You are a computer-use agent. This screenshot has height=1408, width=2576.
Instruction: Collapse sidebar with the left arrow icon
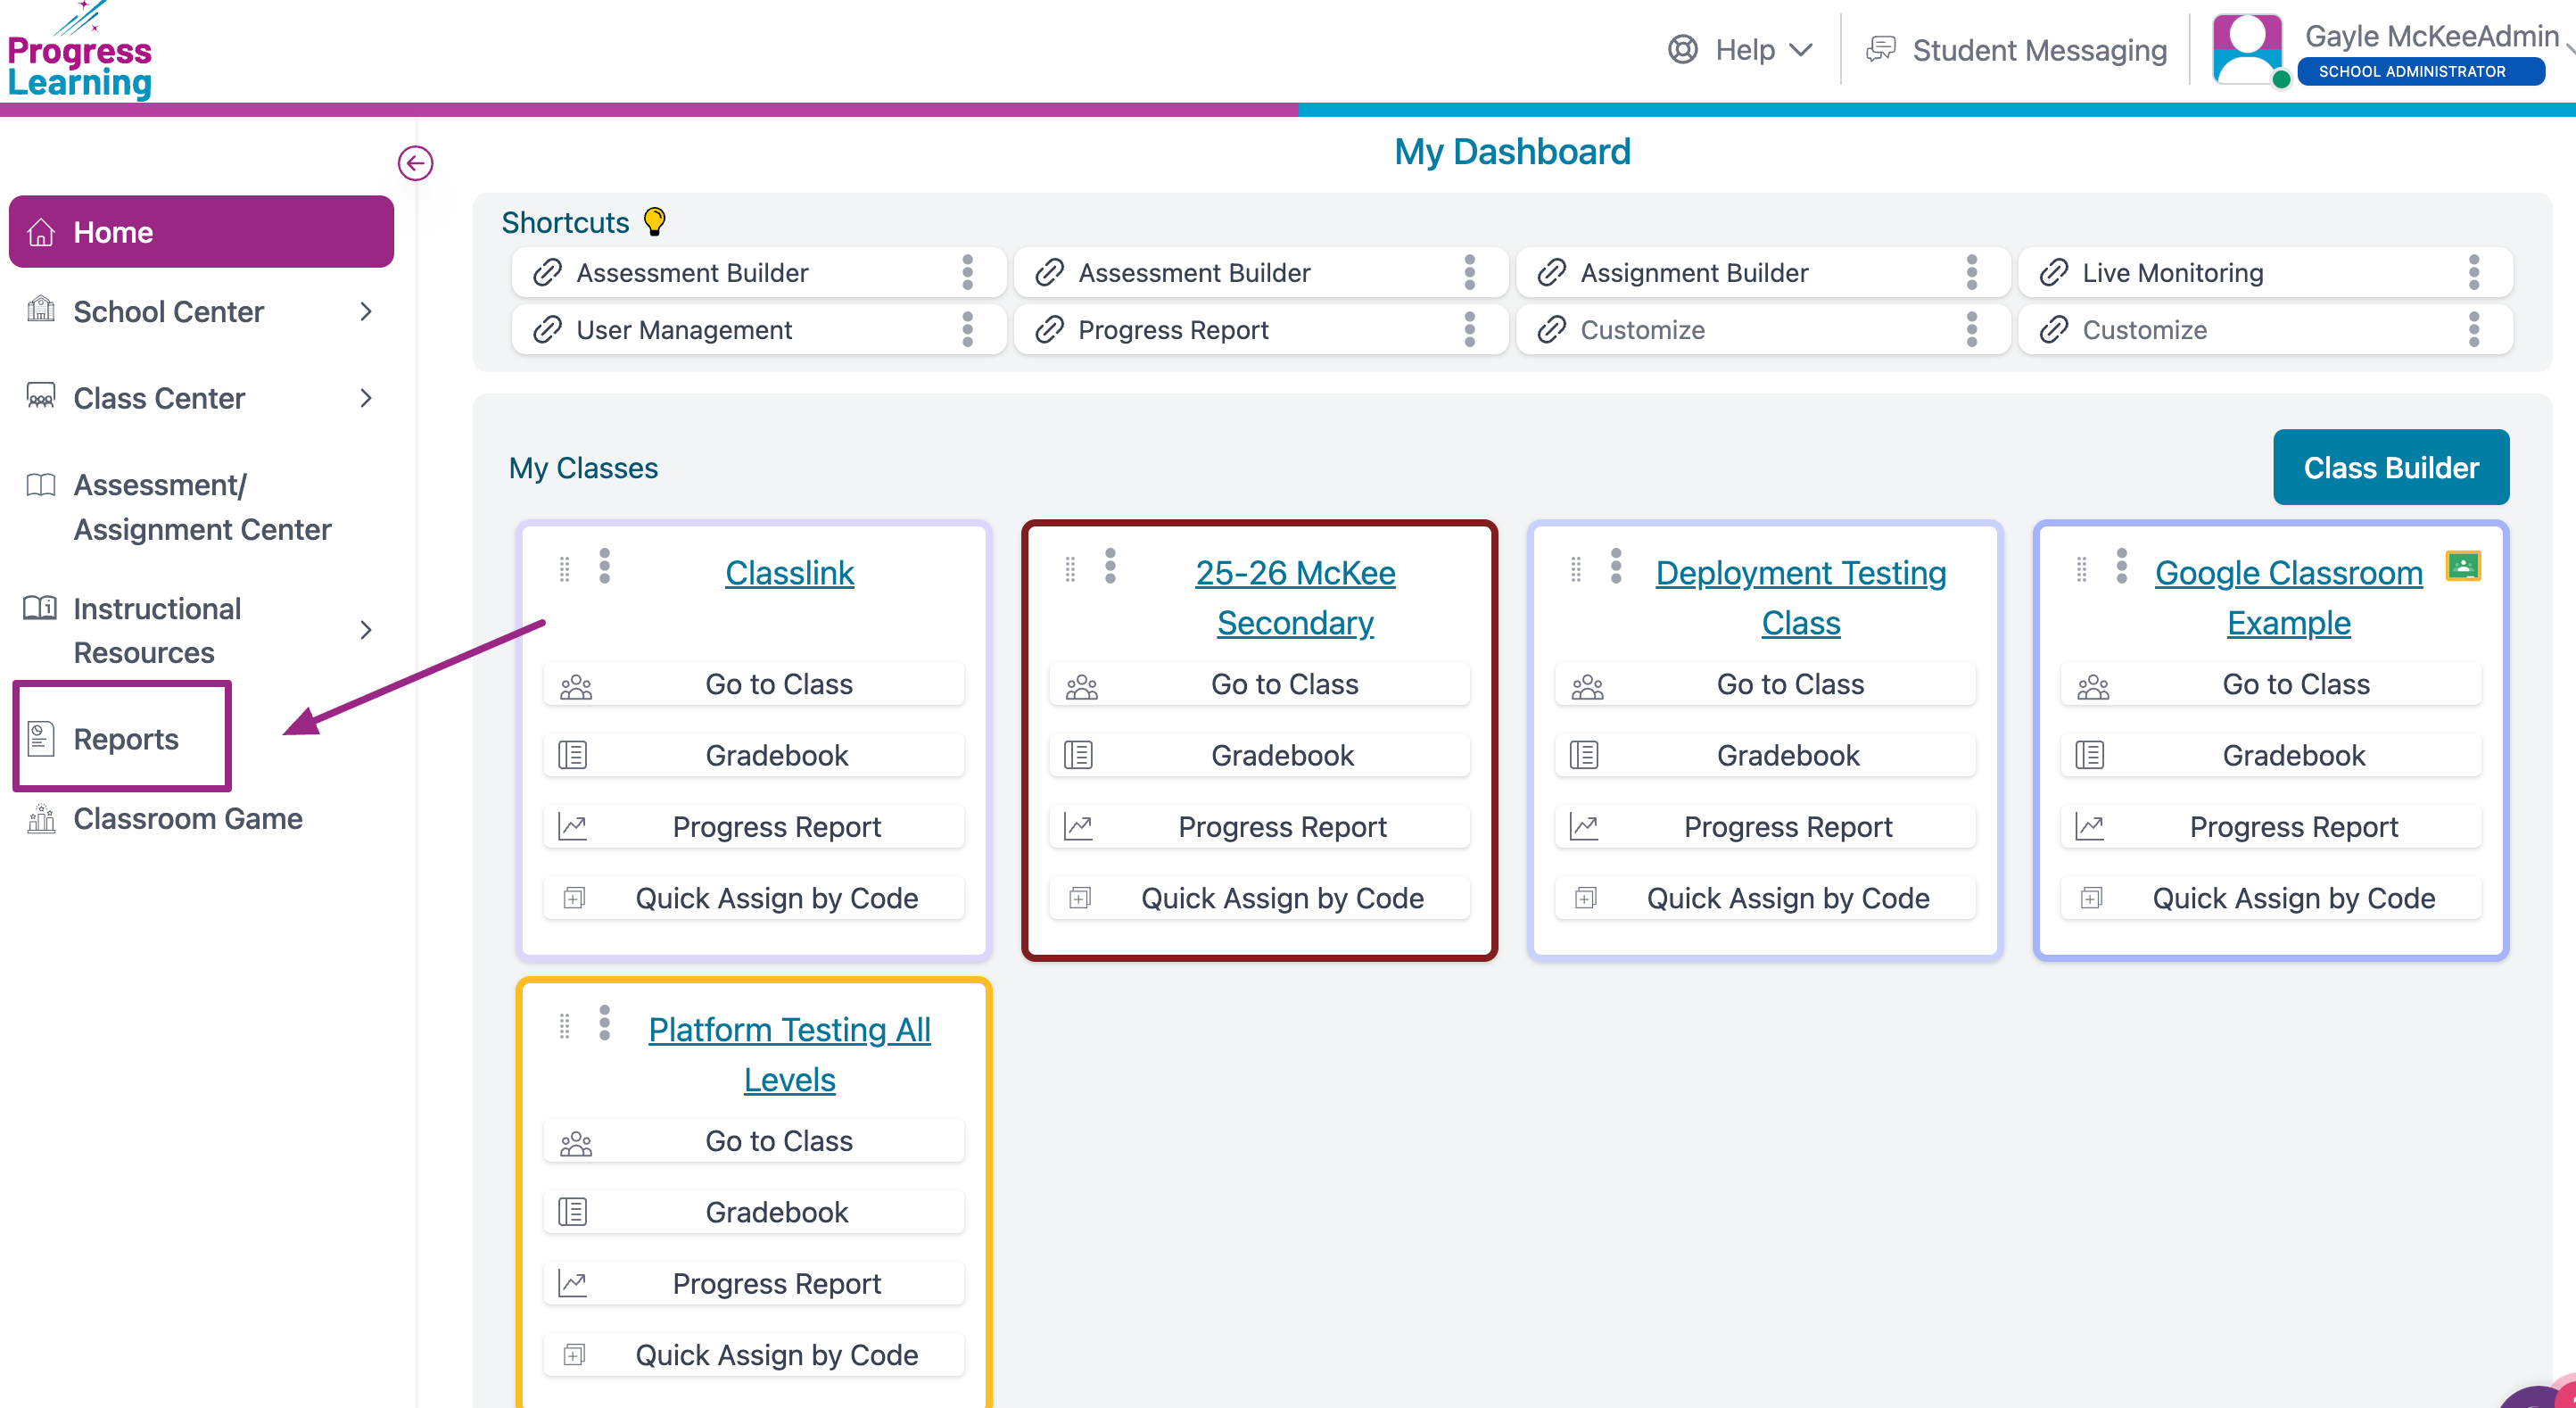click(x=415, y=163)
